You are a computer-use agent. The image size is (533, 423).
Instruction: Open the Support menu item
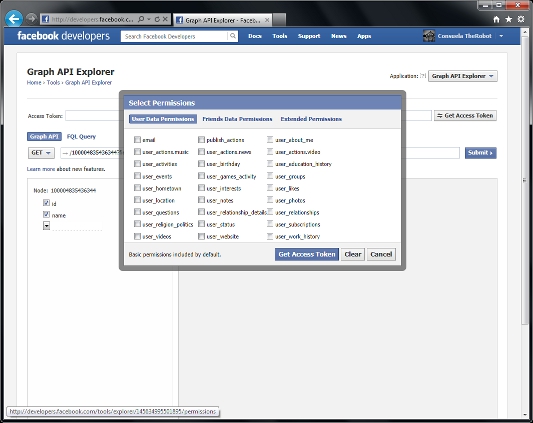tap(309, 36)
